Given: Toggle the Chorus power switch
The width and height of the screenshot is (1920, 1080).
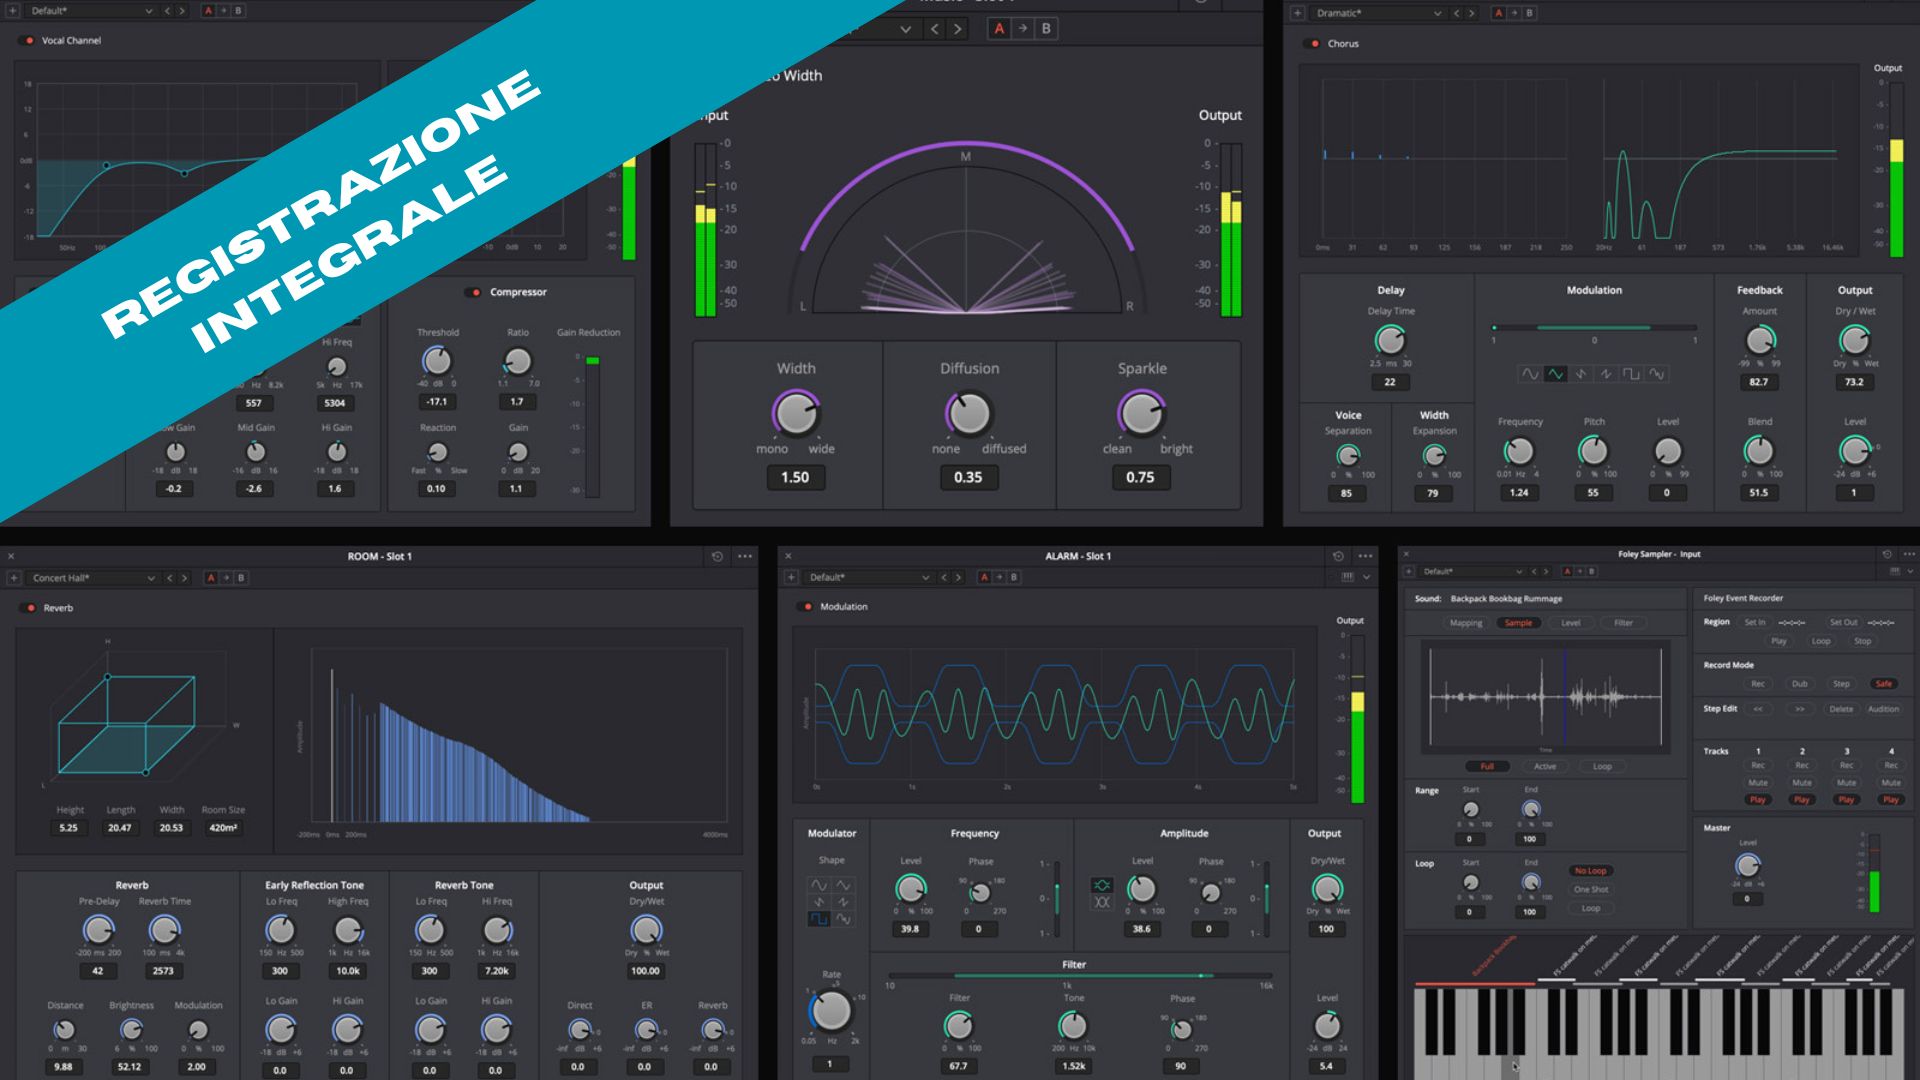Looking at the screenshot, I should pyautogui.click(x=1313, y=44).
